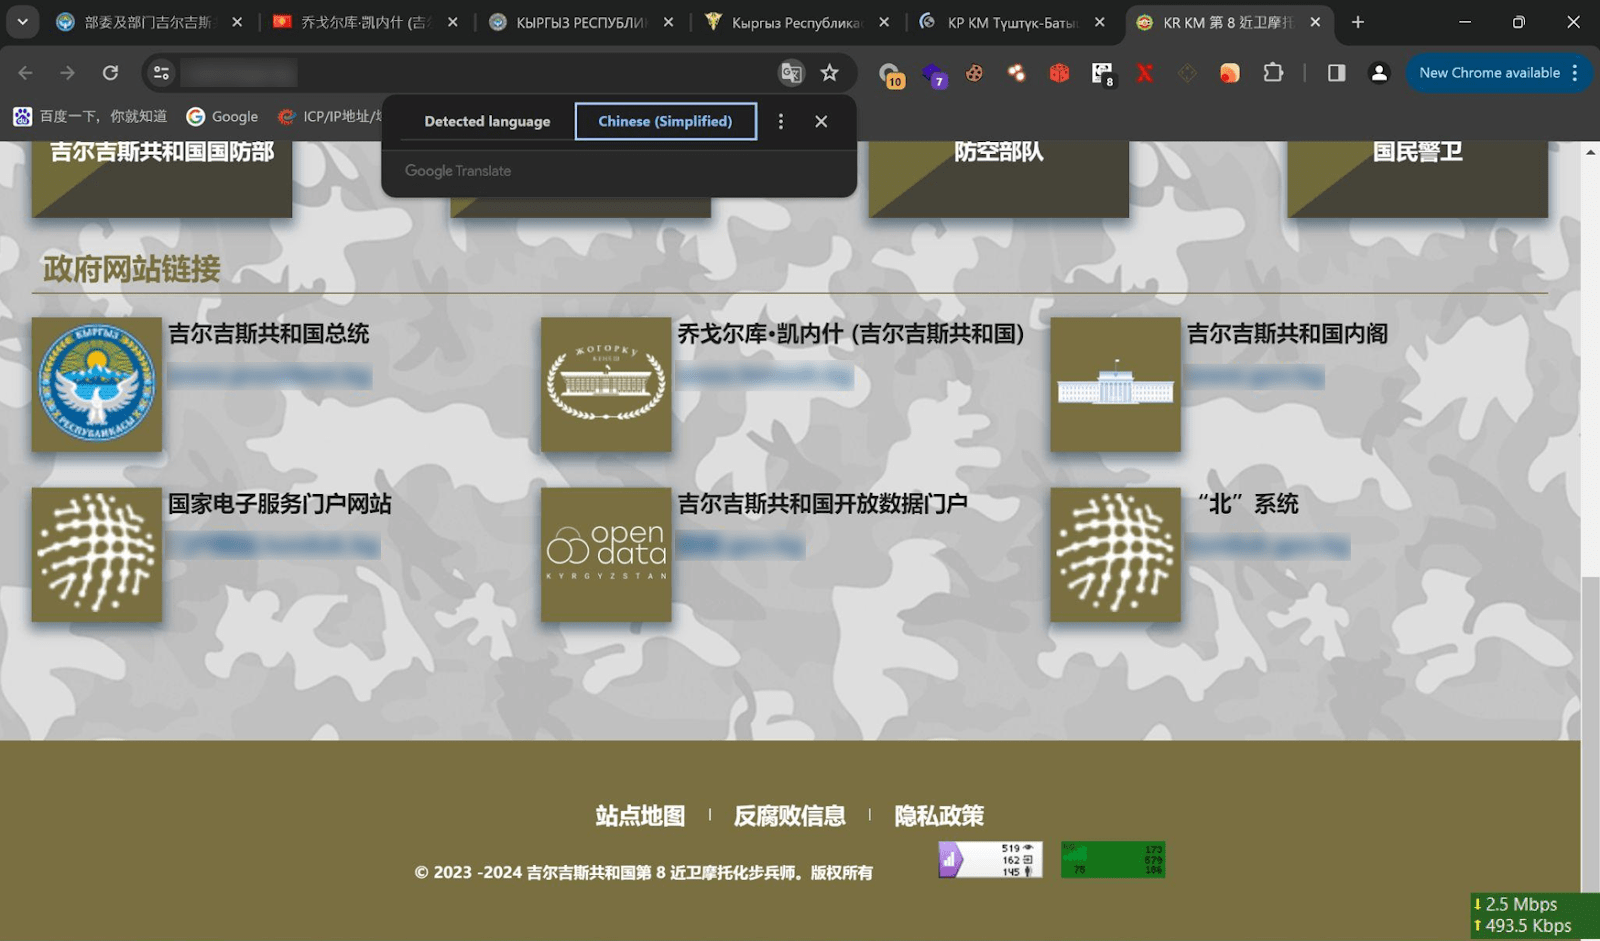Reload the current page
1600x941 pixels.
click(111, 73)
